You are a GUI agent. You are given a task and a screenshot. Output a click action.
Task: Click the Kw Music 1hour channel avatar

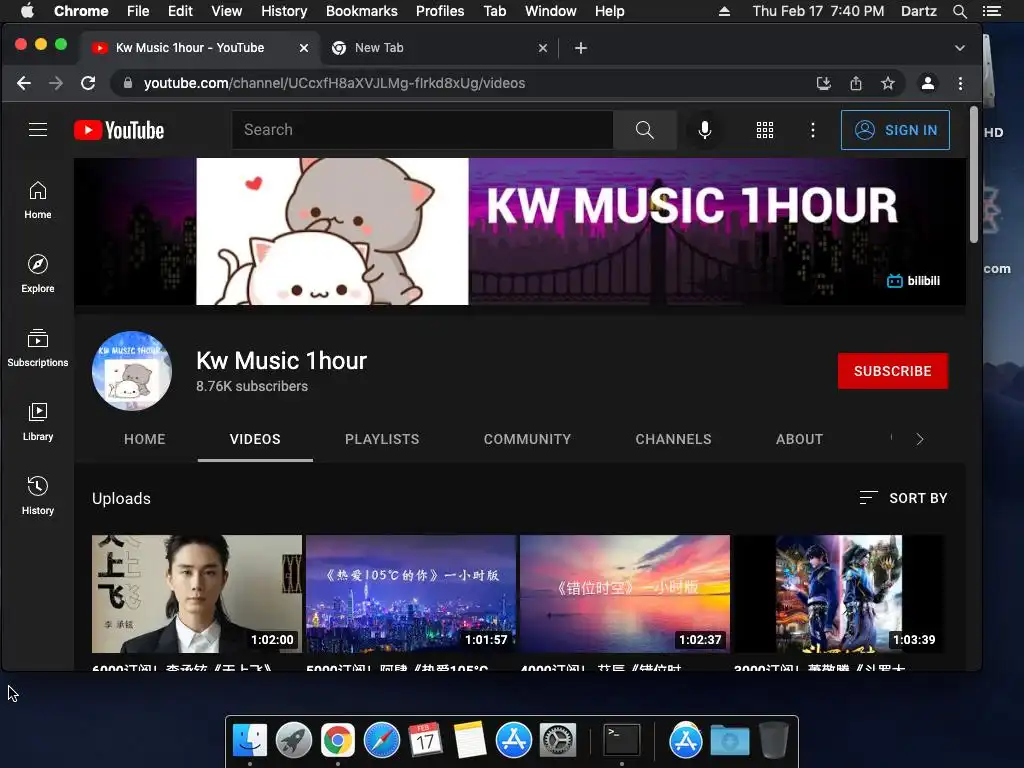coord(132,371)
